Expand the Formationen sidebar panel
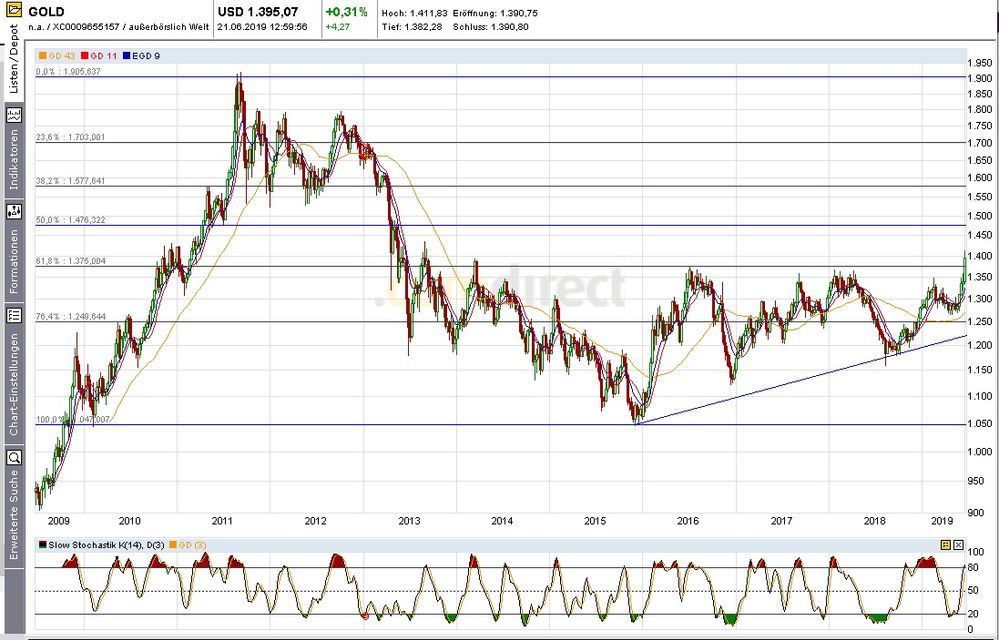The height and width of the screenshot is (640, 999). [14, 262]
